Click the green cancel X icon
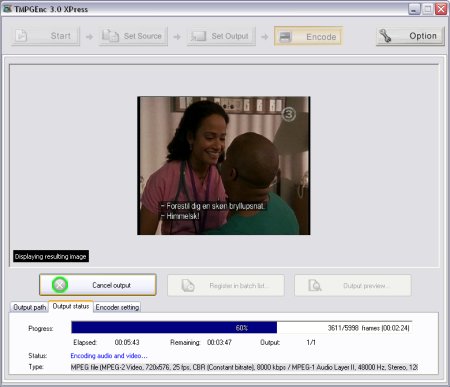 (60, 285)
